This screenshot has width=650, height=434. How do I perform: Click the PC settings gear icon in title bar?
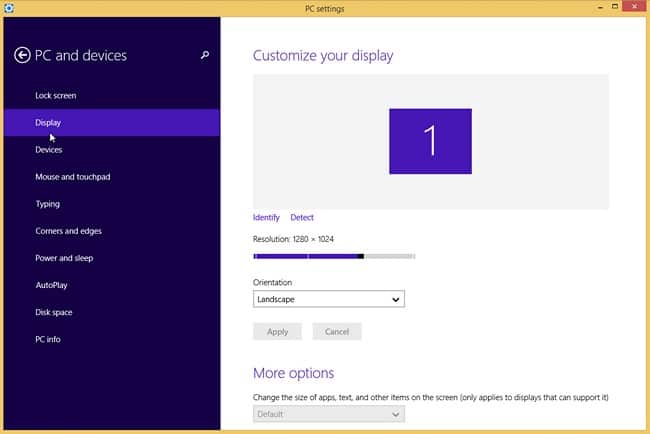point(10,8)
